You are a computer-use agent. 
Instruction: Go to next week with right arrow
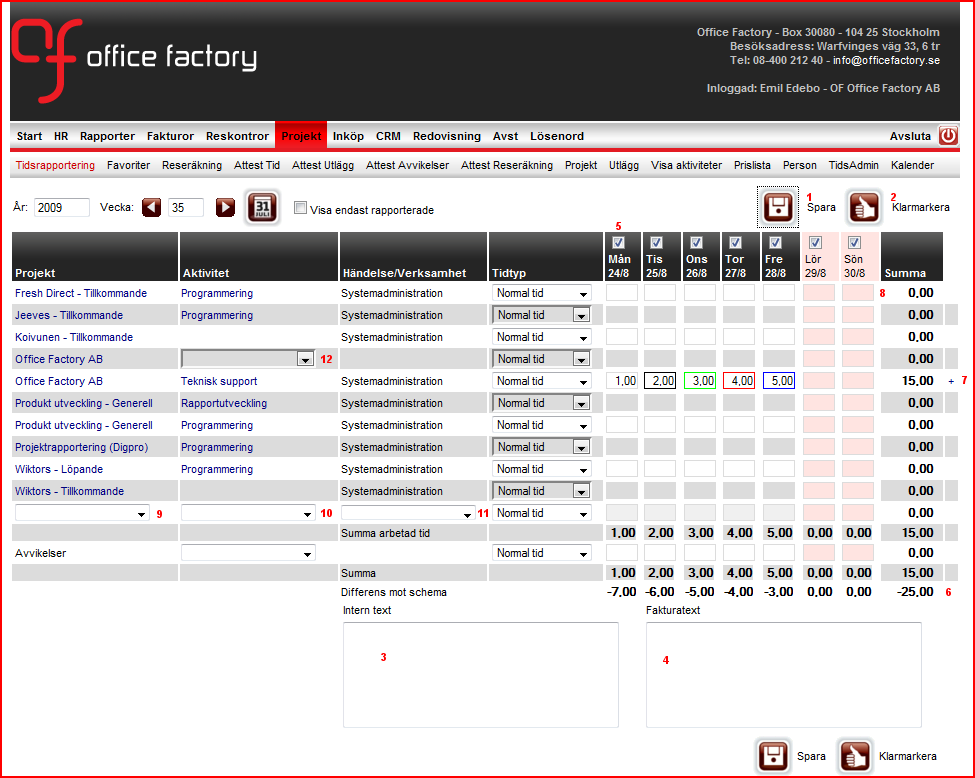point(225,207)
